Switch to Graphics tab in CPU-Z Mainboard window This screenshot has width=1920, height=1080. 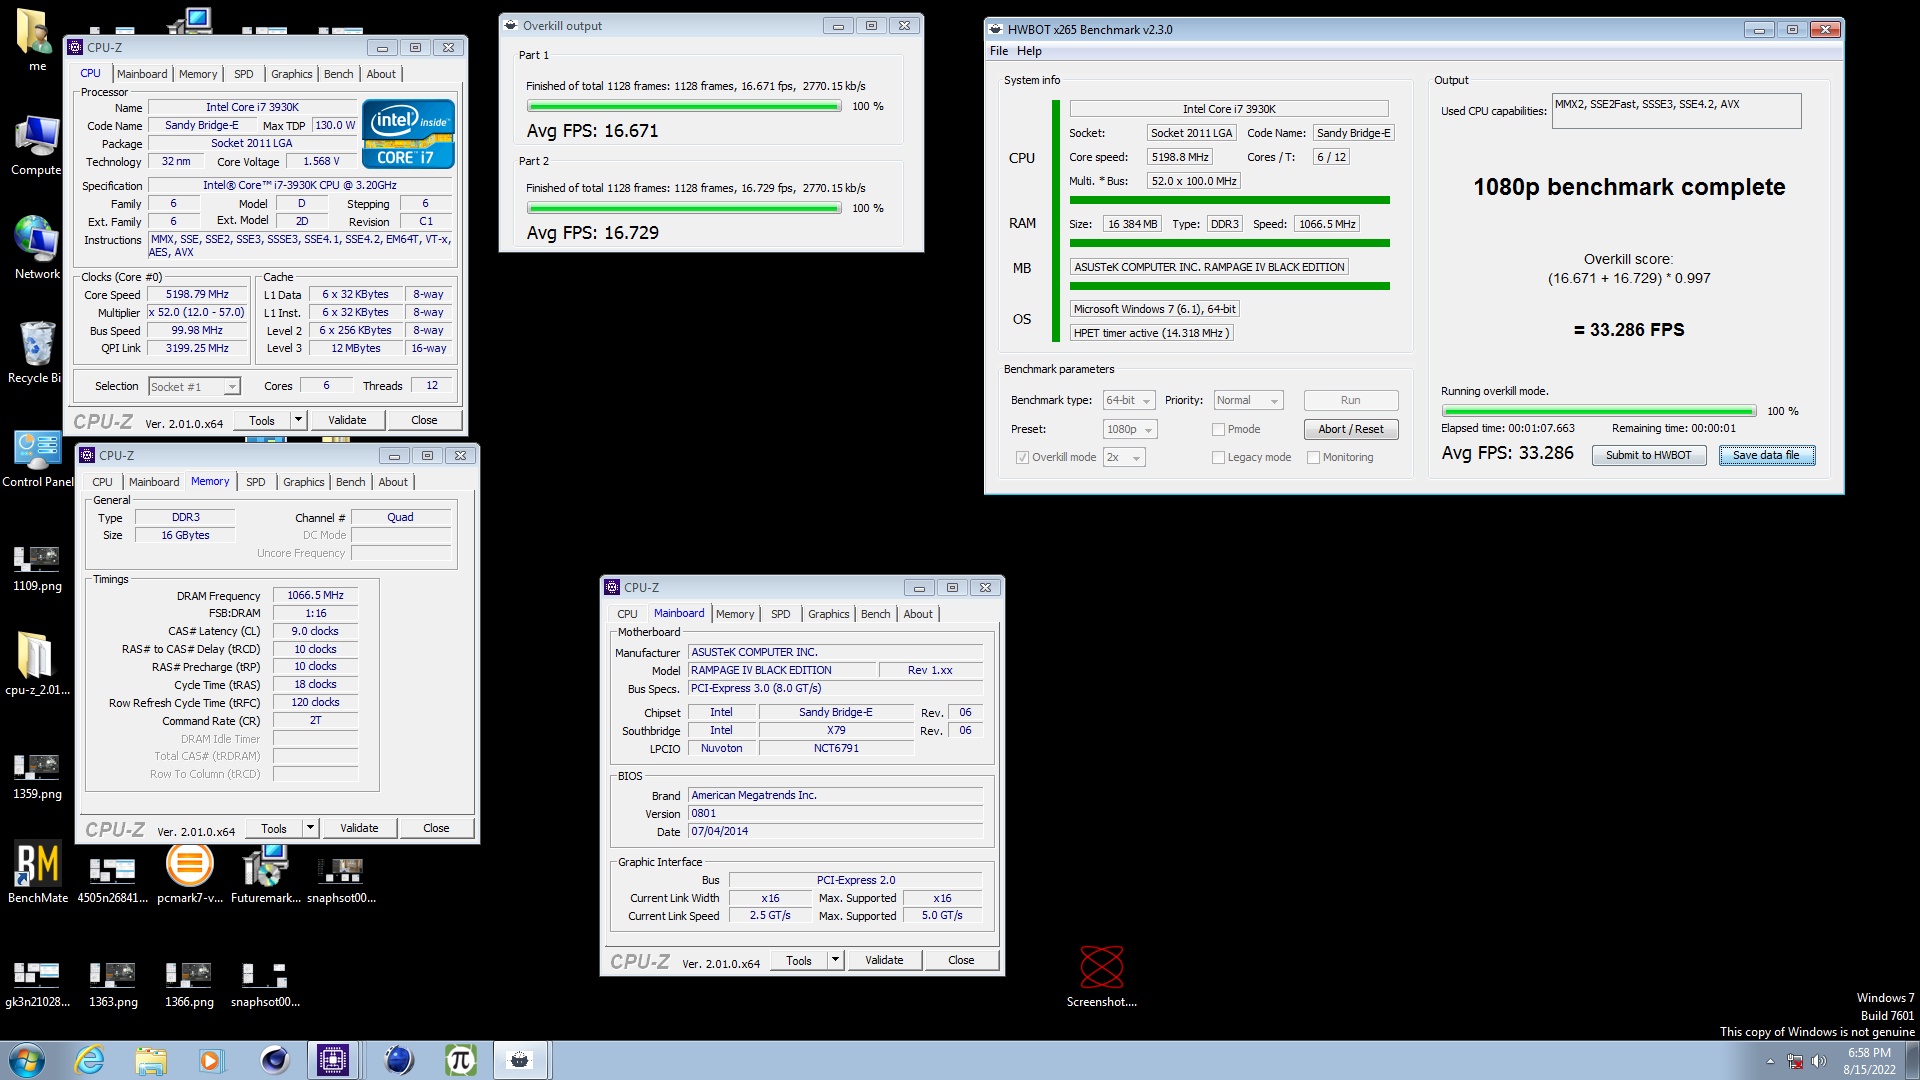(x=828, y=614)
